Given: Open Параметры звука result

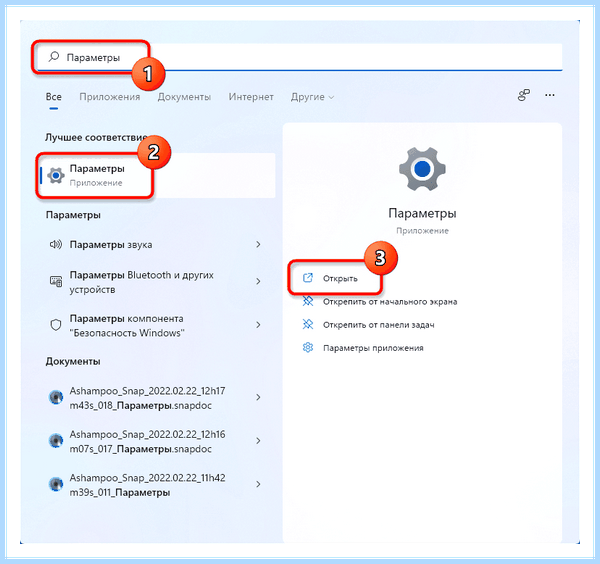Looking at the screenshot, I should pos(156,245).
